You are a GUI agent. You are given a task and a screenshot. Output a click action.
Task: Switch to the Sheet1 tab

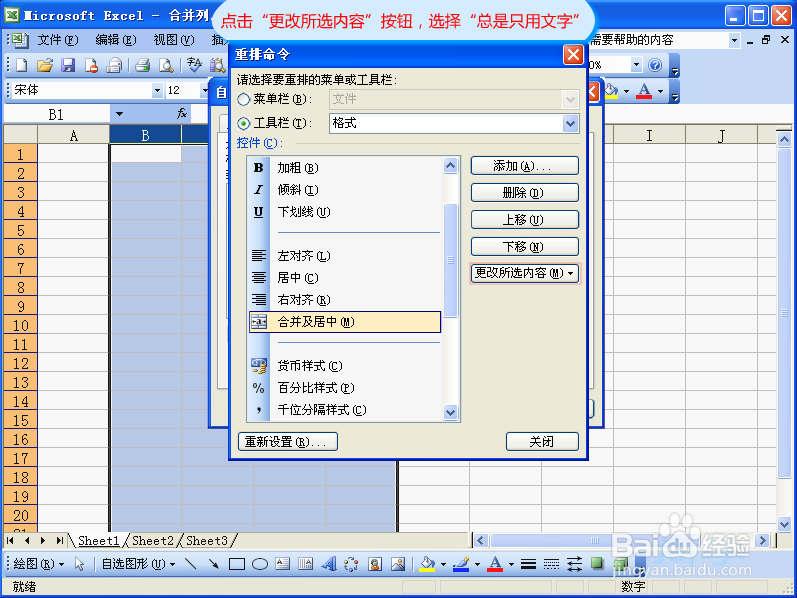[x=99, y=541]
